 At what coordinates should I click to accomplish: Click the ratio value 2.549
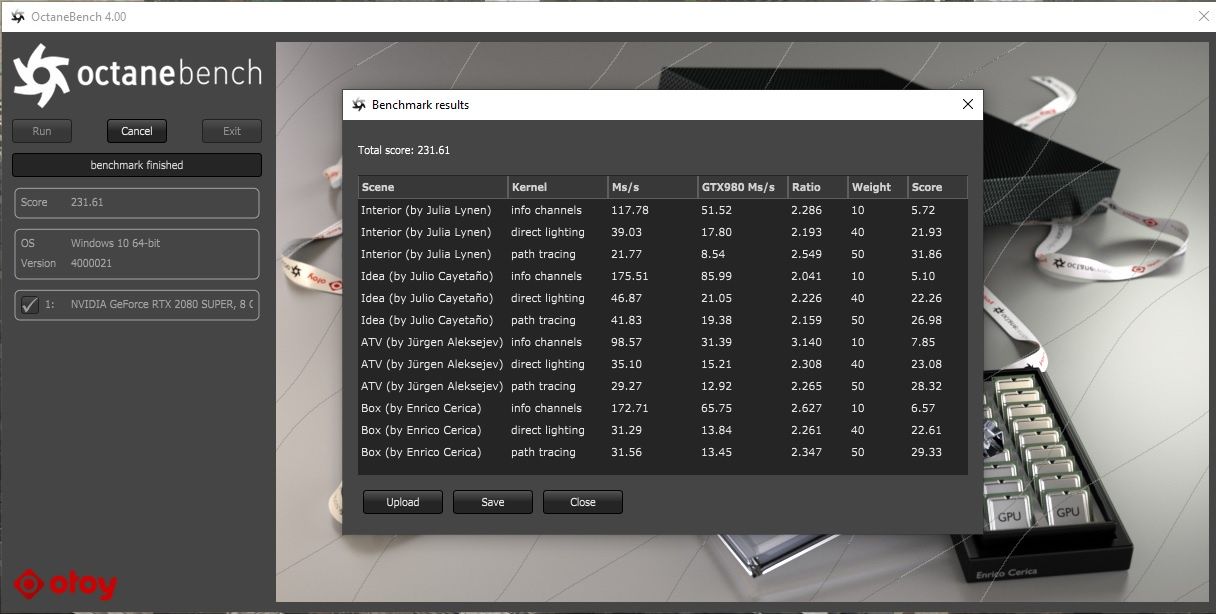(x=806, y=254)
